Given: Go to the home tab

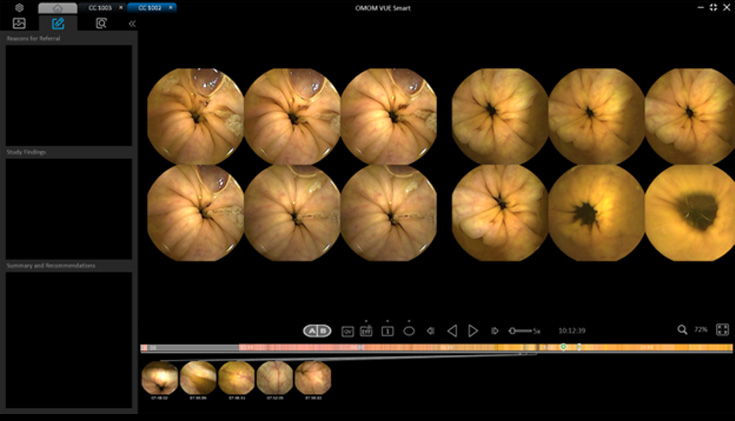Looking at the screenshot, I should (x=57, y=7).
